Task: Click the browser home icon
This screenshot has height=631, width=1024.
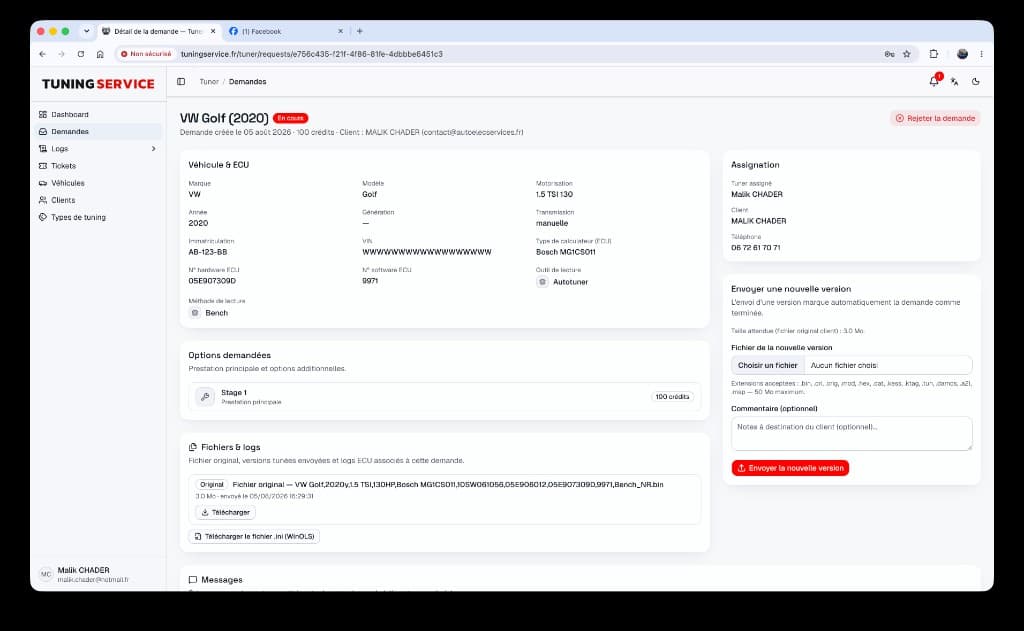Action: [100, 54]
